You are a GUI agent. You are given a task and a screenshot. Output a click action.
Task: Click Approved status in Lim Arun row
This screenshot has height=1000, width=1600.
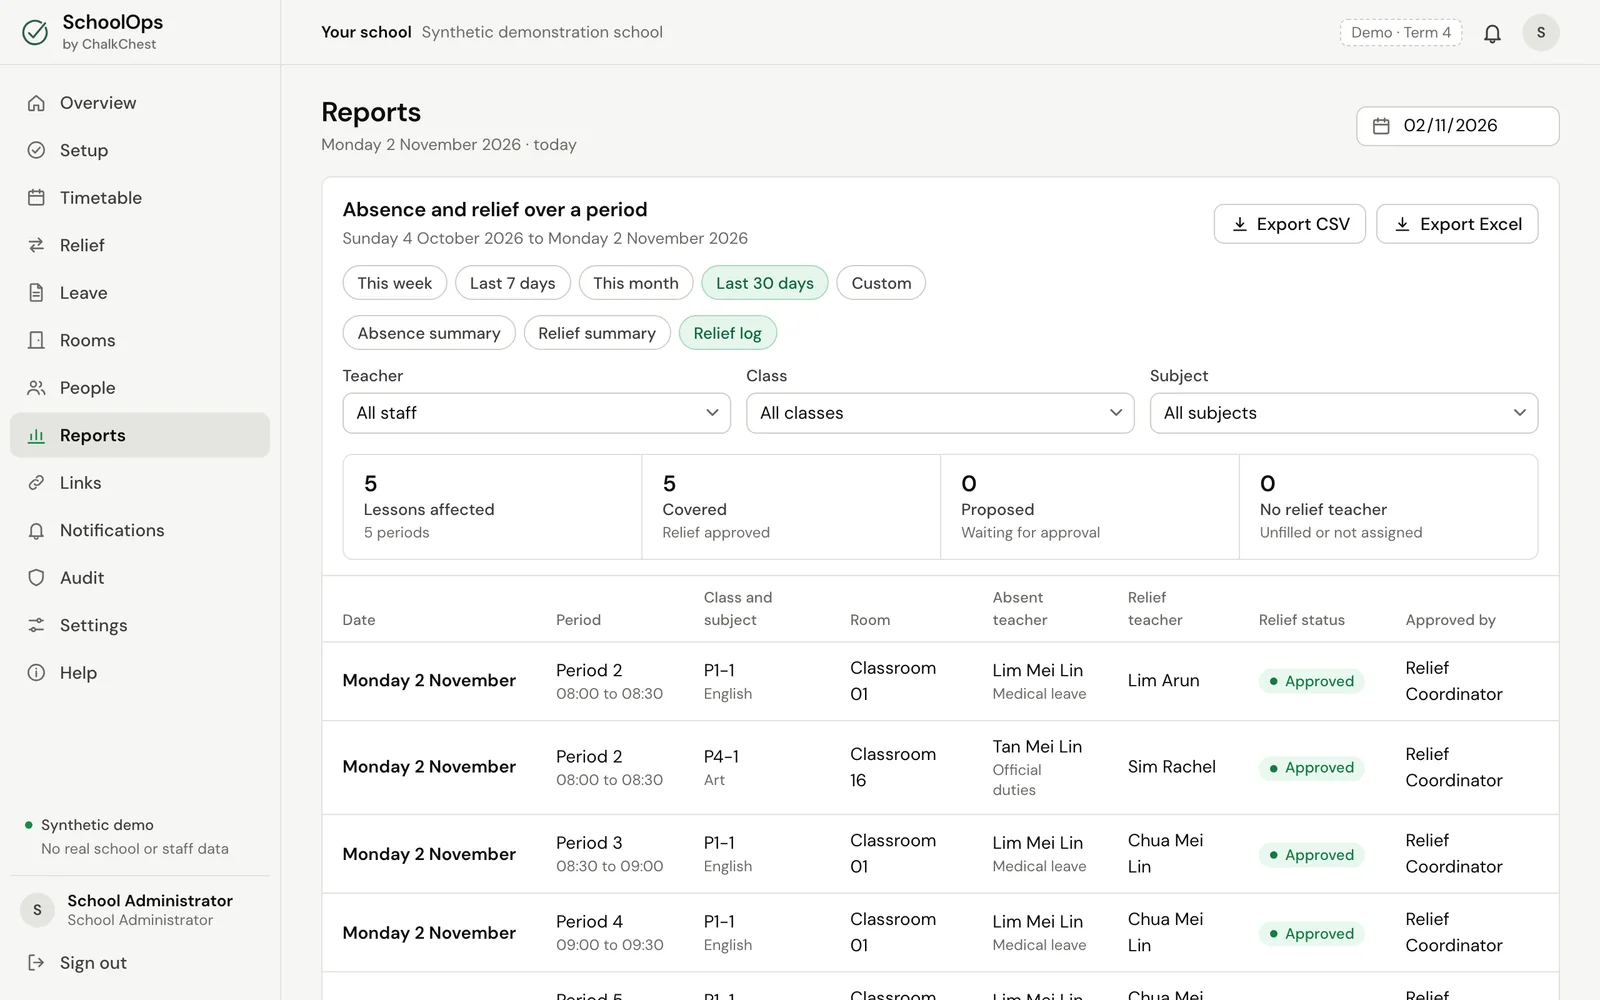pyautogui.click(x=1311, y=681)
